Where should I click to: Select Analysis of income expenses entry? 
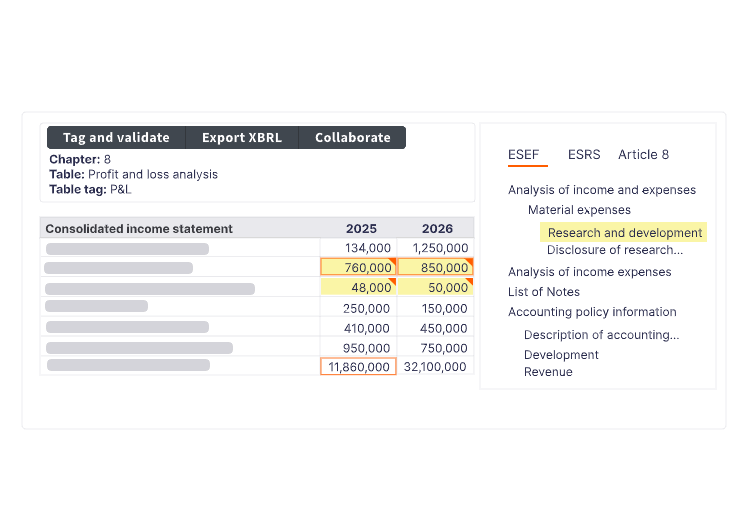(589, 272)
